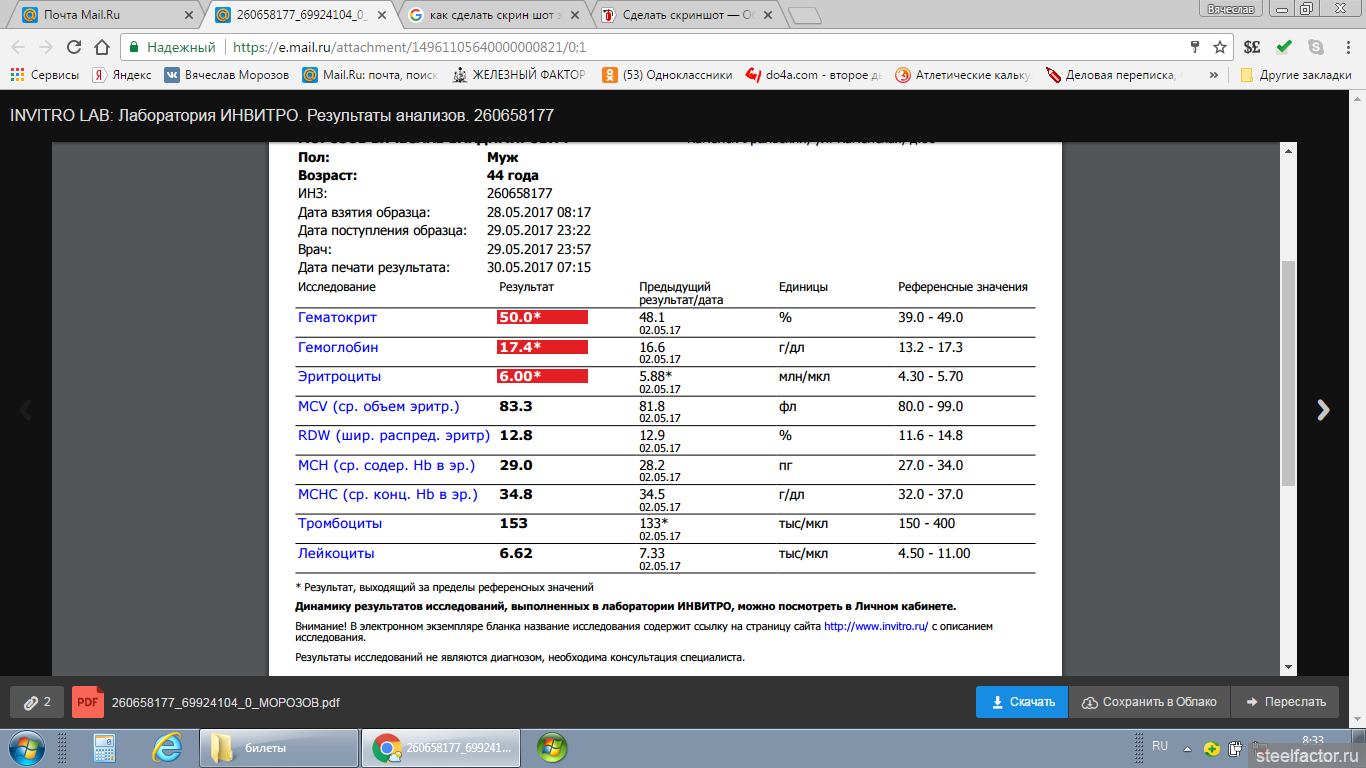Open the Сервисы apps shortcut
This screenshot has height=768, width=1366.
pos(45,75)
